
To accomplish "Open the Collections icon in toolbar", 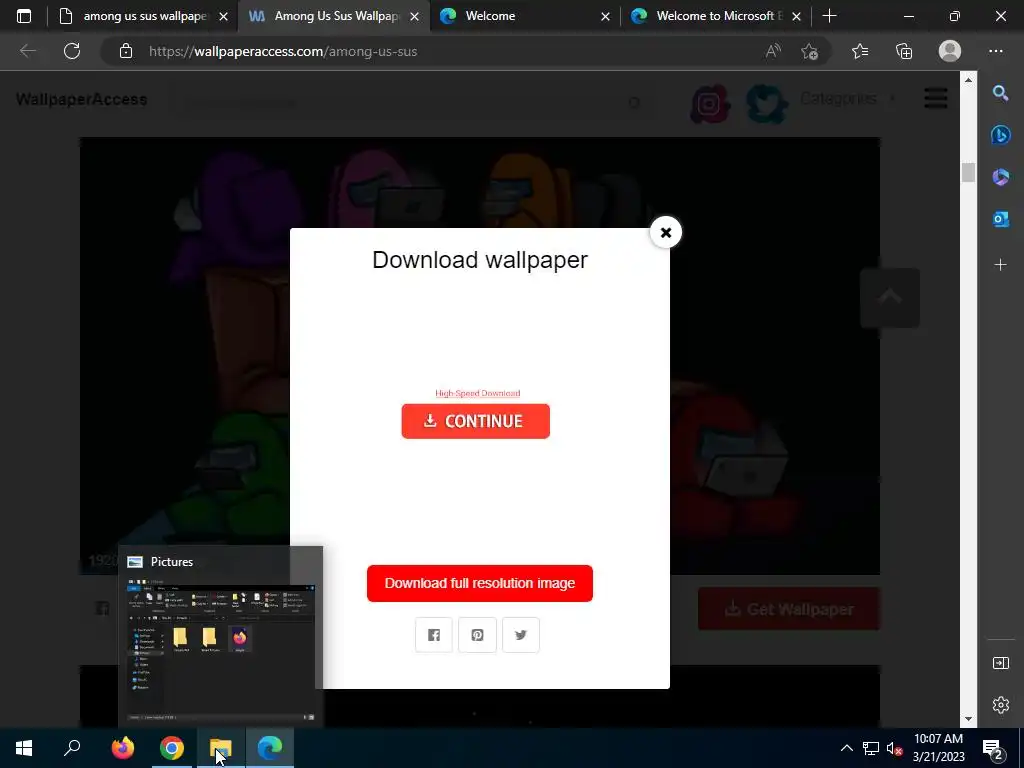I will coord(904,51).
